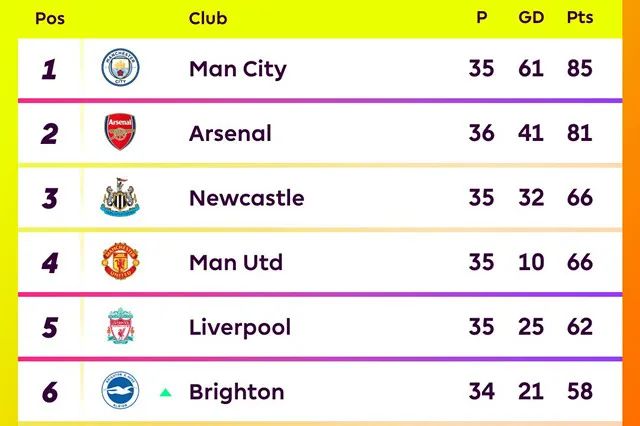640x426 pixels.
Task: Click Arsenal's 41 goal difference value
Action: coord(531,133)
